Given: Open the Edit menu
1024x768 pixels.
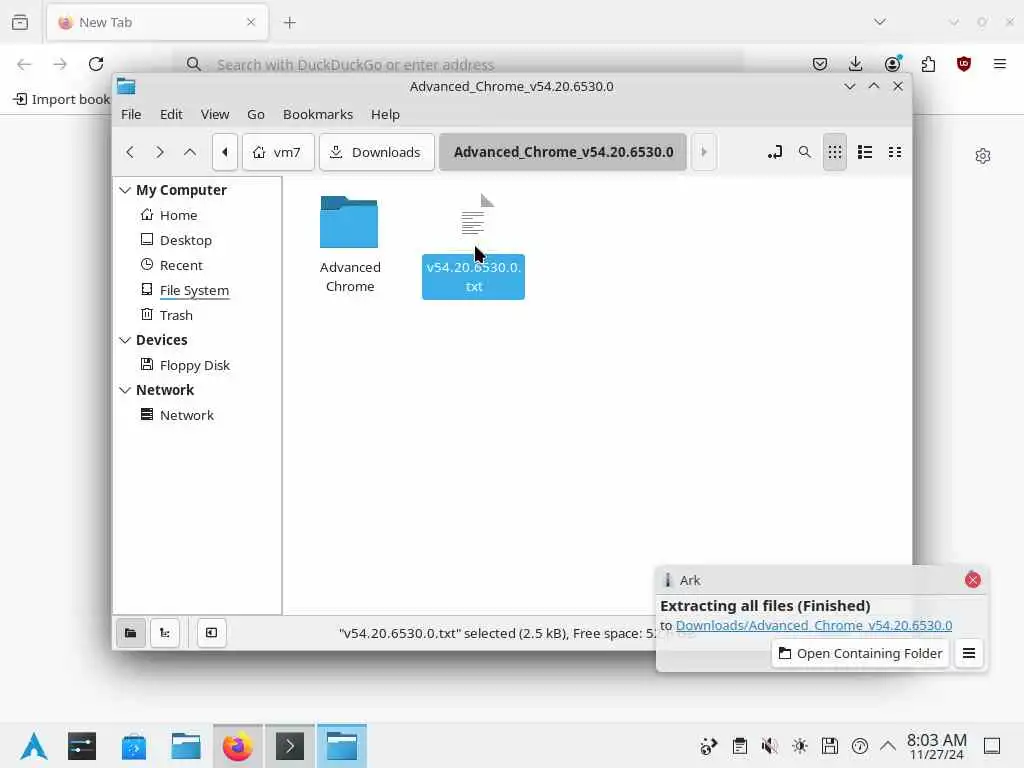Looking at the screenshot, I should click(171, 114).
